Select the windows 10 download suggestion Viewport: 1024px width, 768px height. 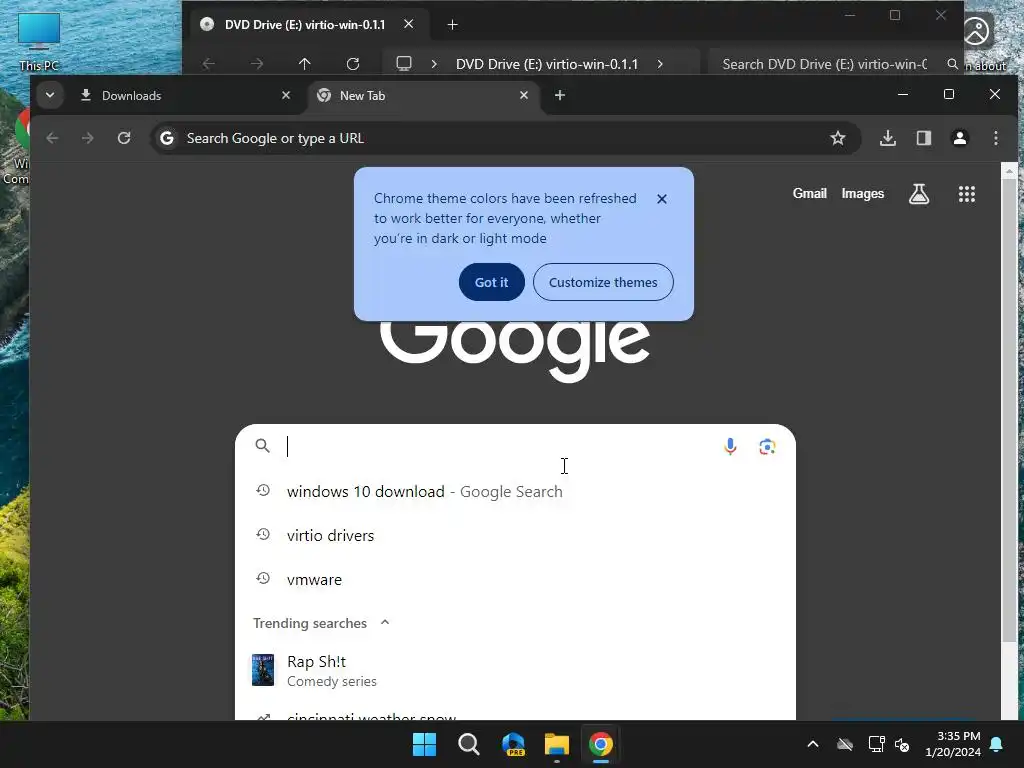coord(515,491)
